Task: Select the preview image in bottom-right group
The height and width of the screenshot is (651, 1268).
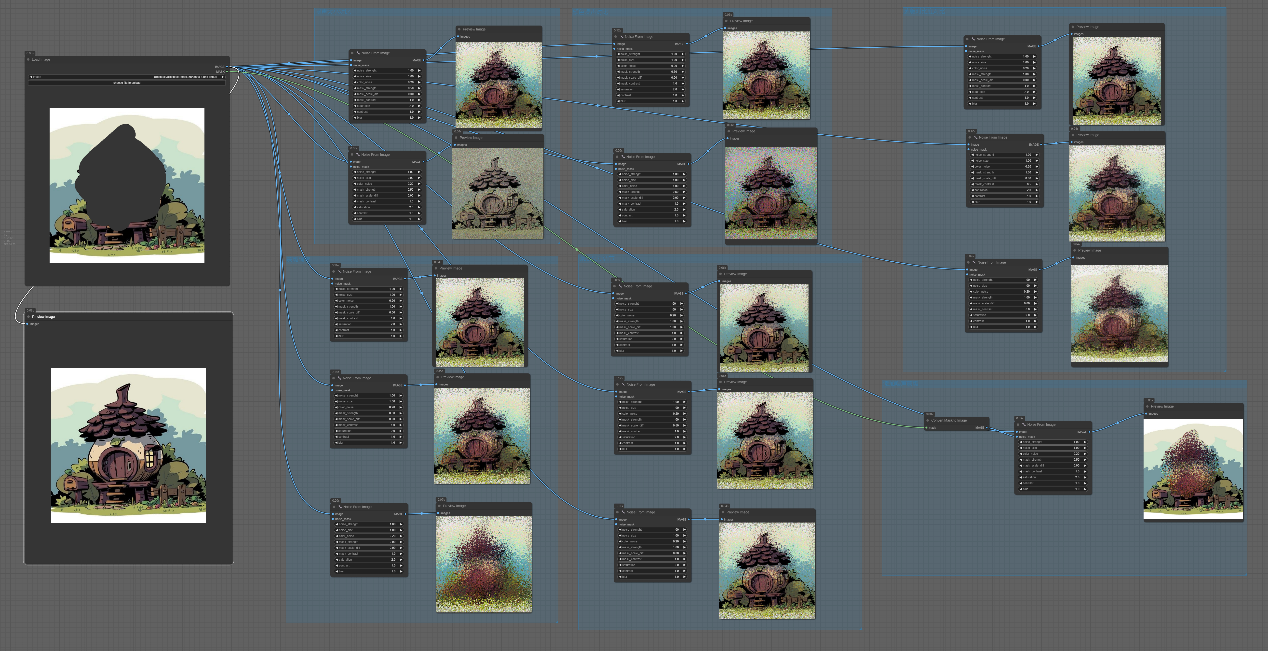Action: pyautogui.click(x=1193, y=468)
